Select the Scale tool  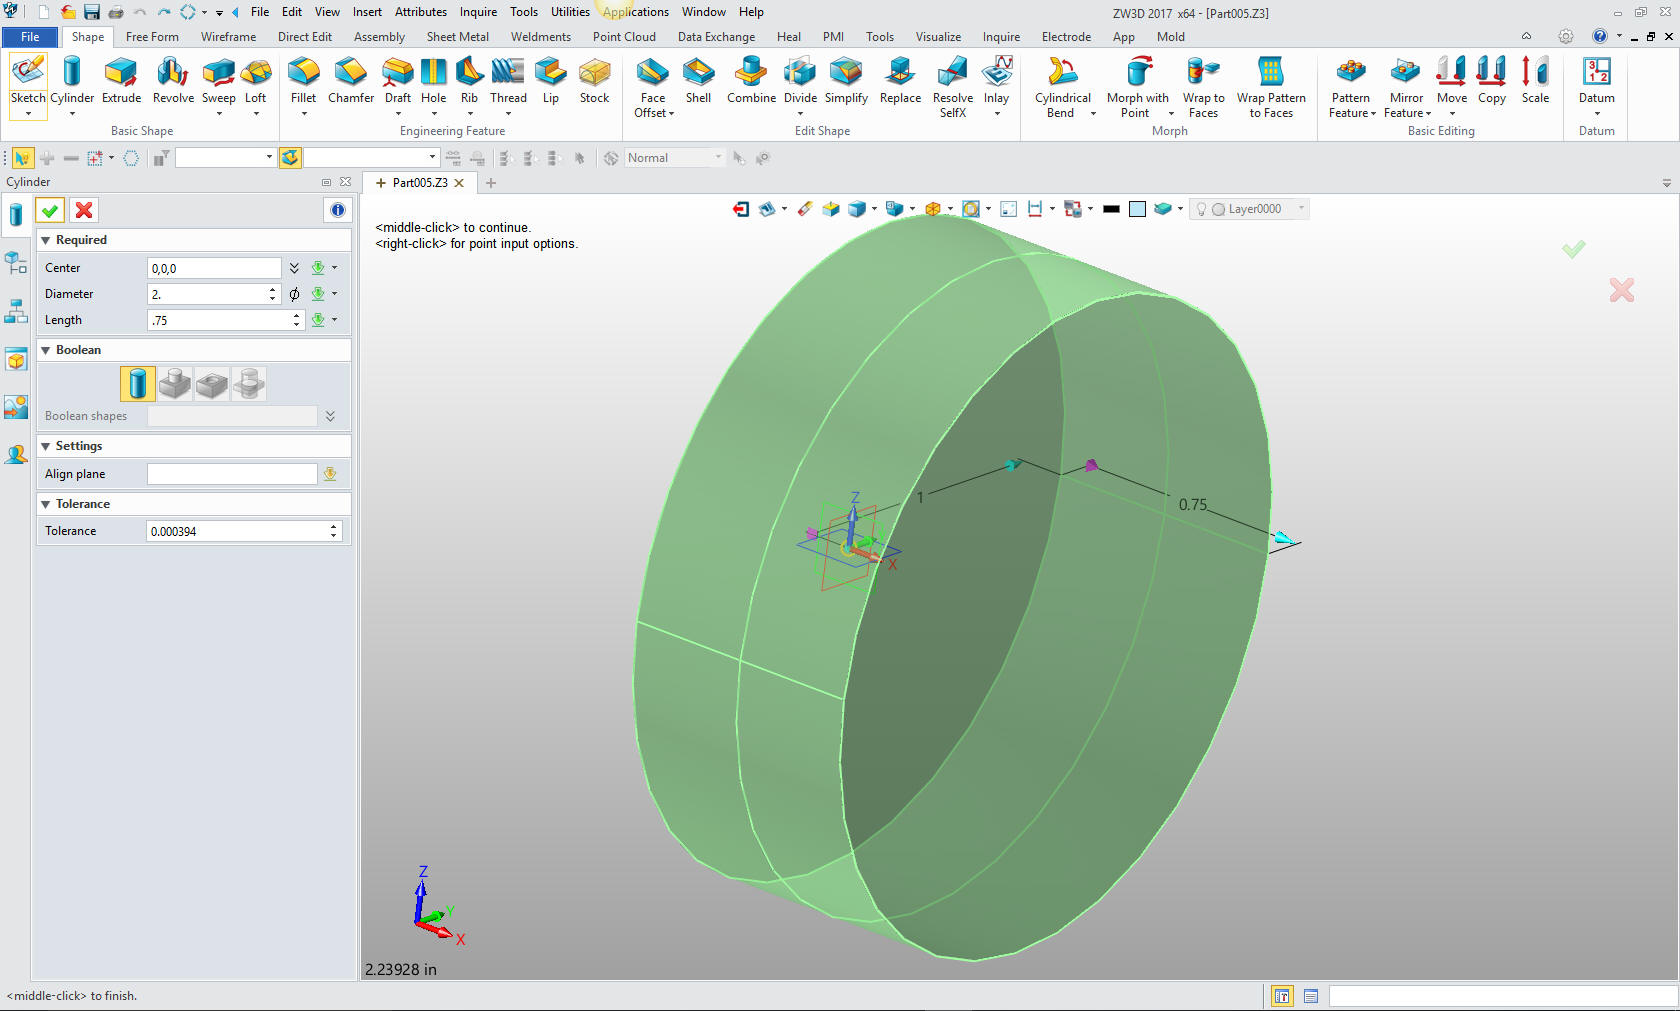1535,80
